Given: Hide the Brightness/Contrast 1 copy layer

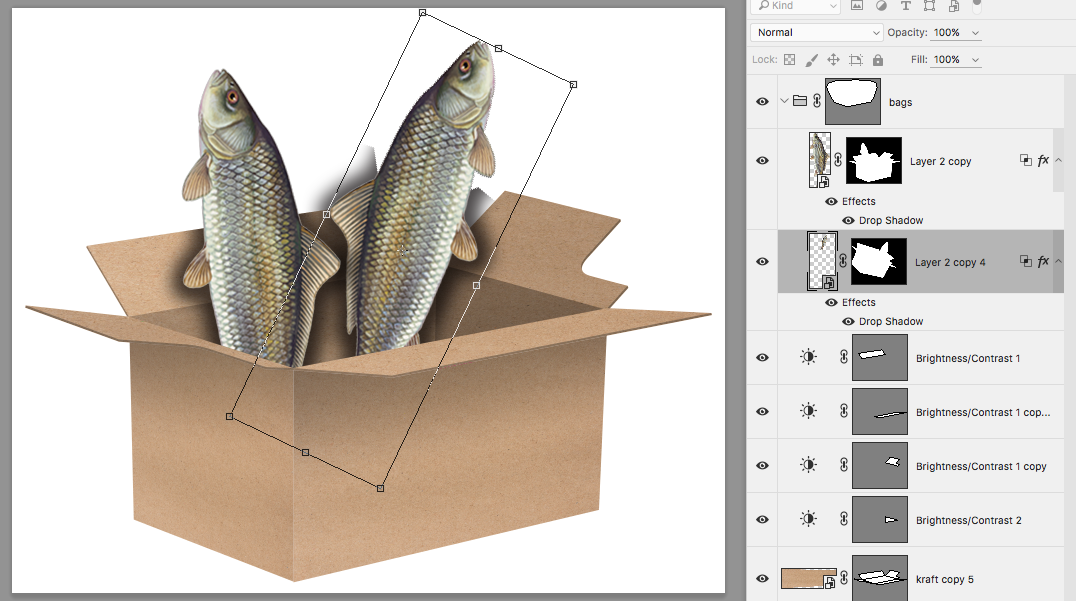Looking at the screenshot, I should (x=762, y=465).
